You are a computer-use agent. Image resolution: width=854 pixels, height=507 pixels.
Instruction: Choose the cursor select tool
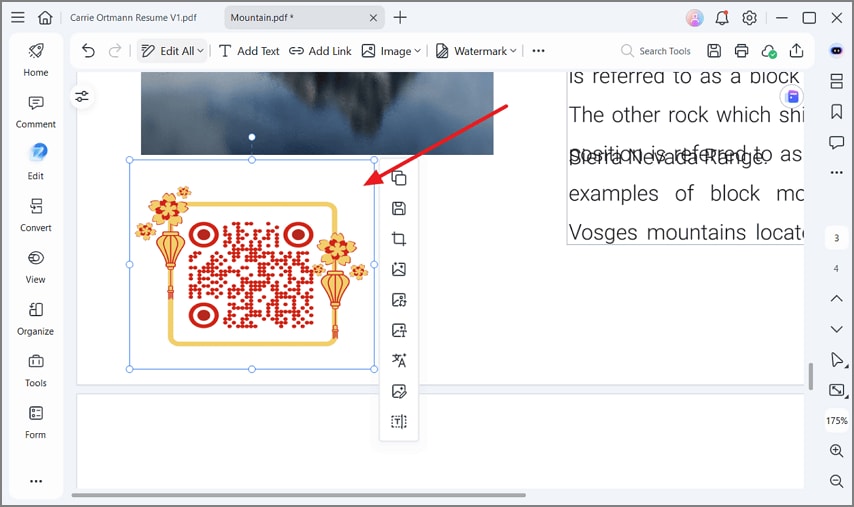pos(837,360)
